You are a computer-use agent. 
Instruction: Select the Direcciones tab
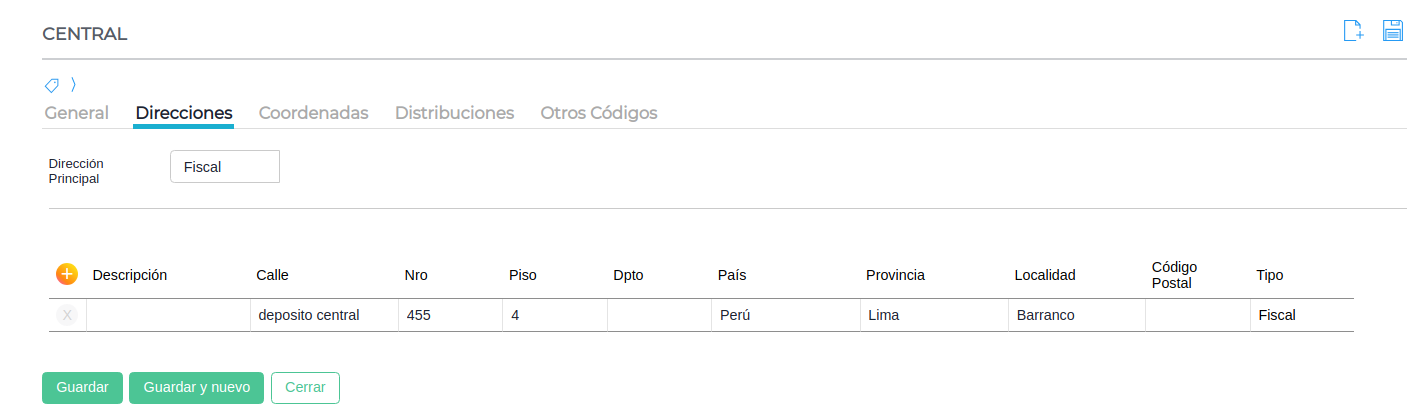tap(184, 113)
